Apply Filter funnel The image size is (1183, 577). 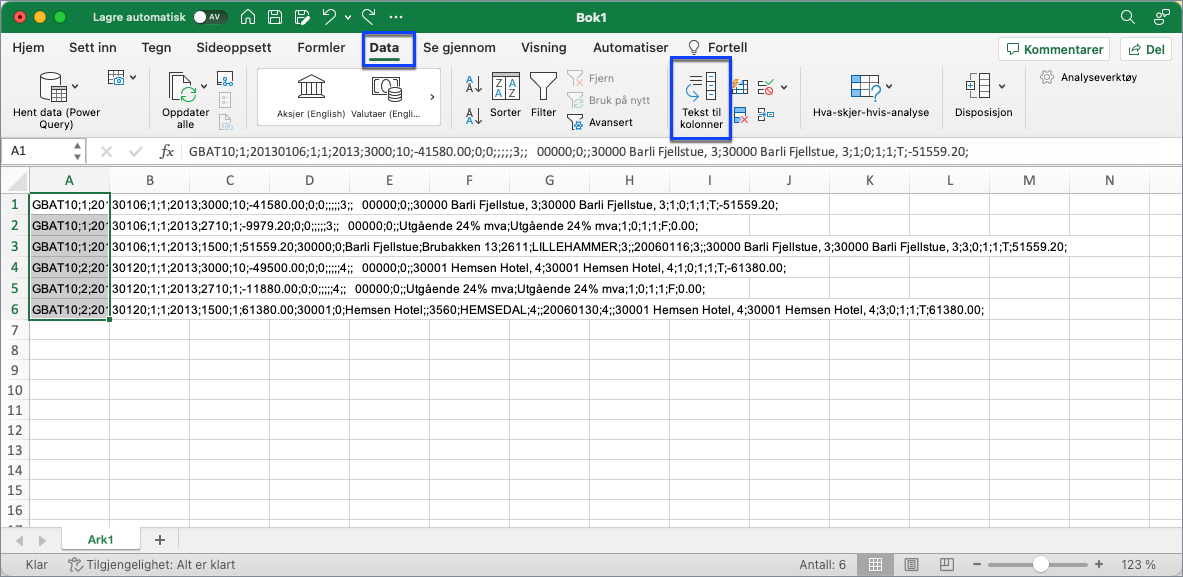543,95
